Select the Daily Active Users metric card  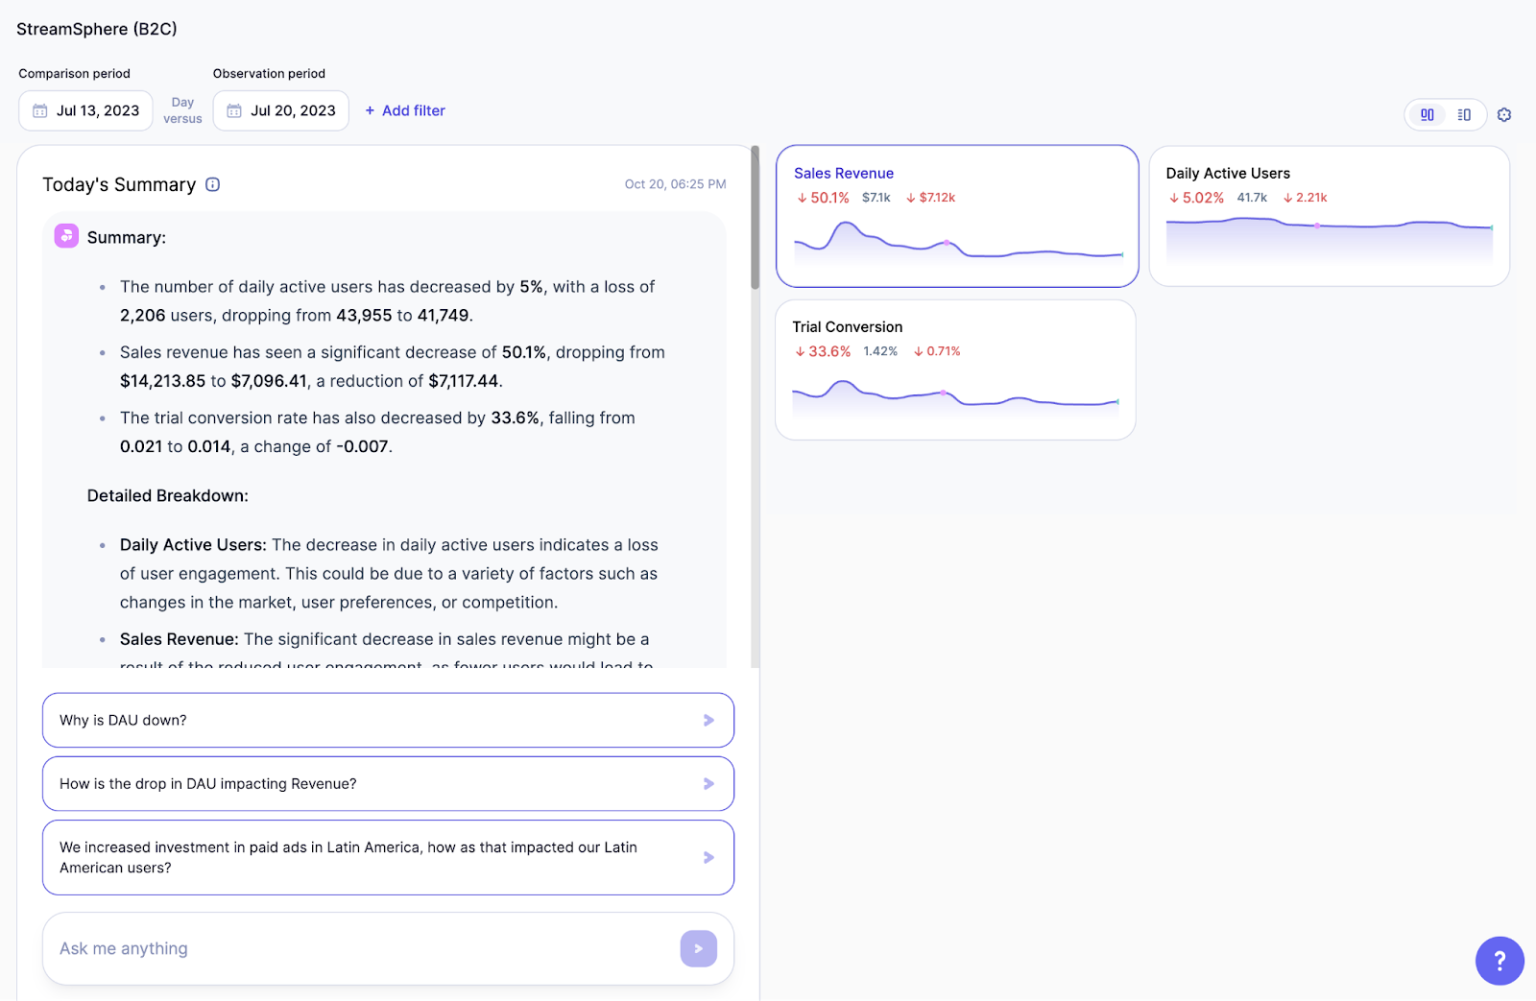[x=1329, y=216]
